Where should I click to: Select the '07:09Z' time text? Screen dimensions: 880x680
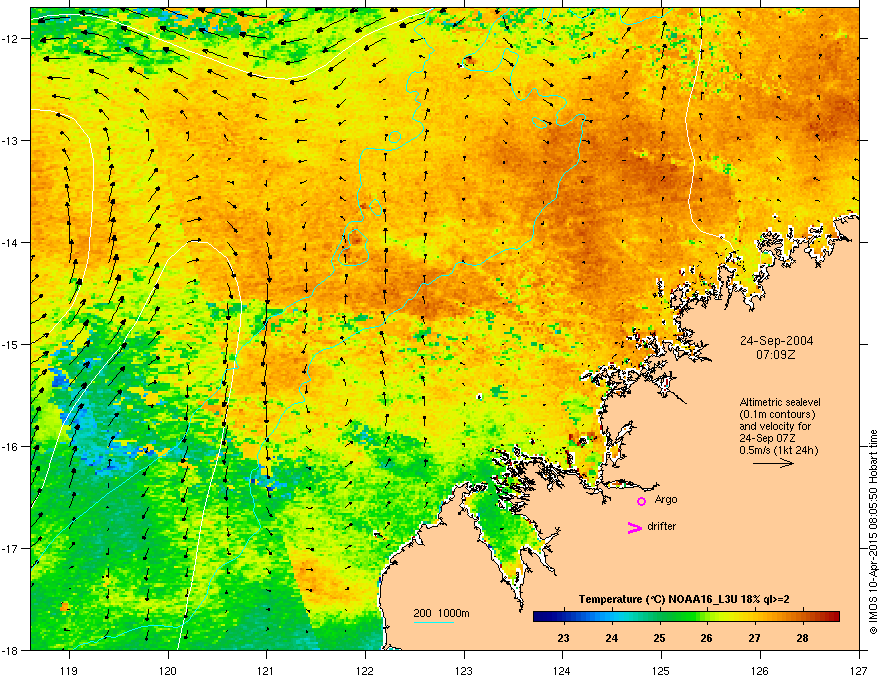(x=776, y=355)
